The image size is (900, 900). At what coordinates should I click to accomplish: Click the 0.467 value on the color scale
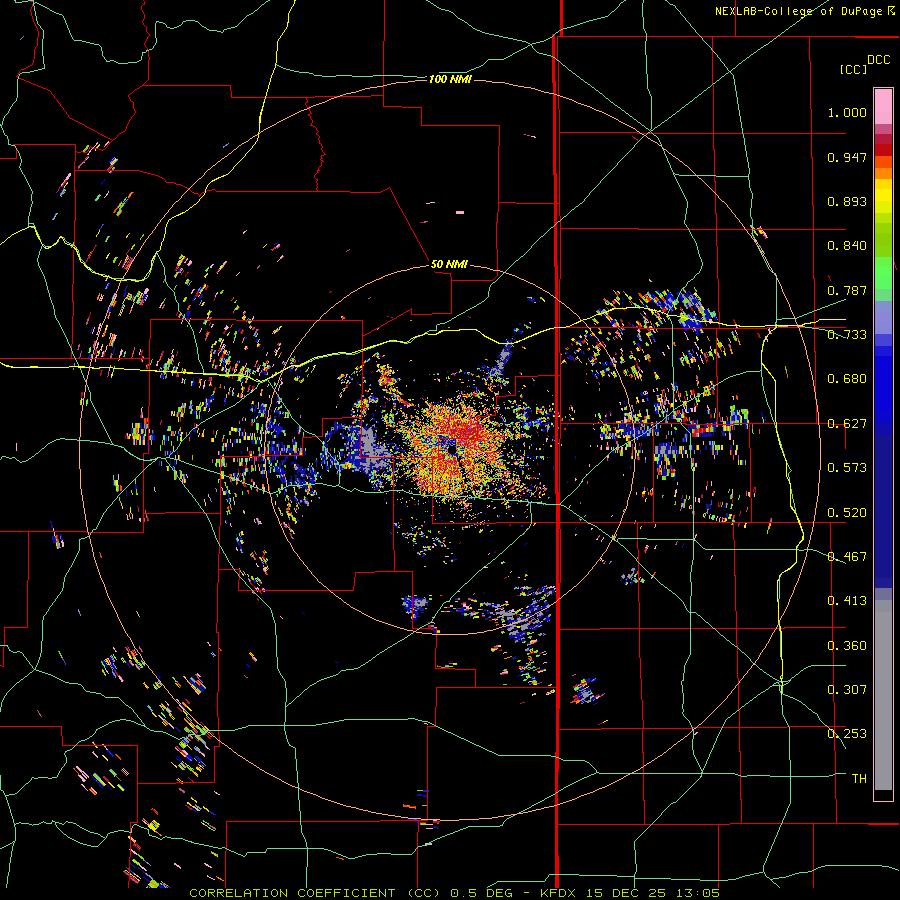tap(847, 557)
